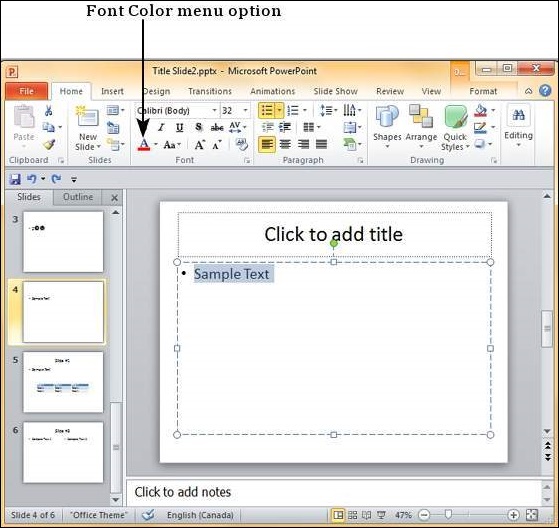Click the Arrange objects icon
The image size is (559, 528).
(421, 116)
